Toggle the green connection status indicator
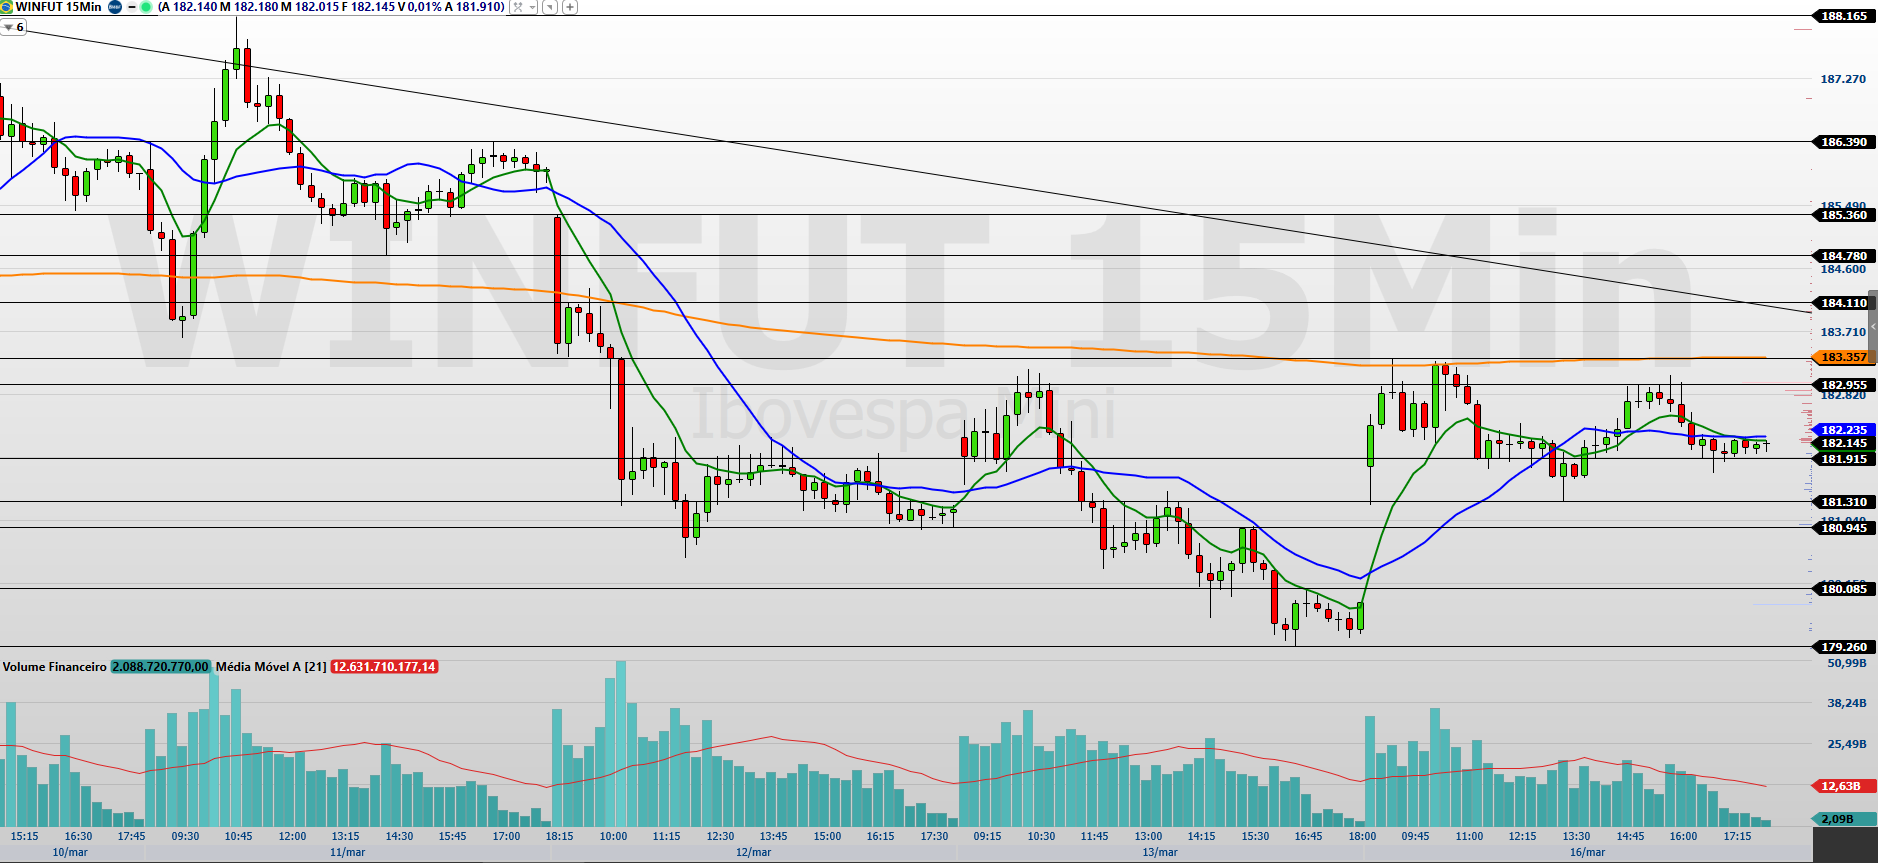 [x=146, y=7]
